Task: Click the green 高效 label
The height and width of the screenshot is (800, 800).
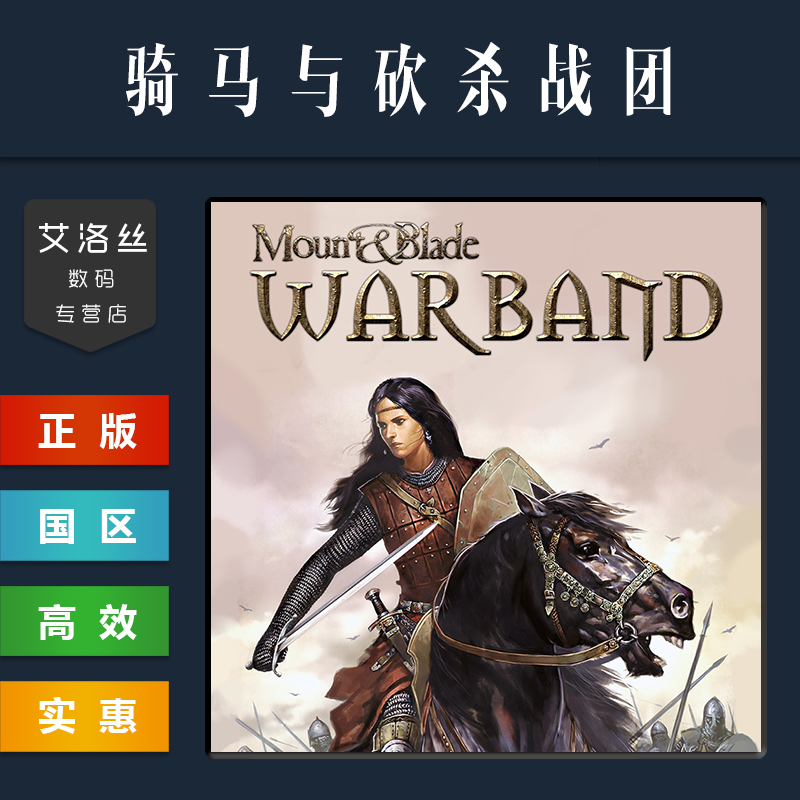Action: pyautogui.click(x=84, y=621)
